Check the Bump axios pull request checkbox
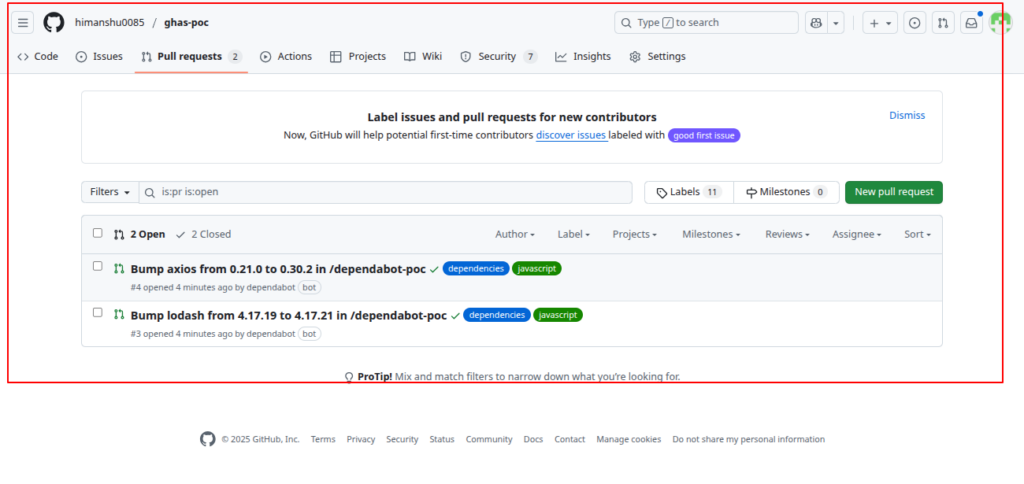This screenshot has height=484, width=1024. pyautogui.click(x=98, y=266)
